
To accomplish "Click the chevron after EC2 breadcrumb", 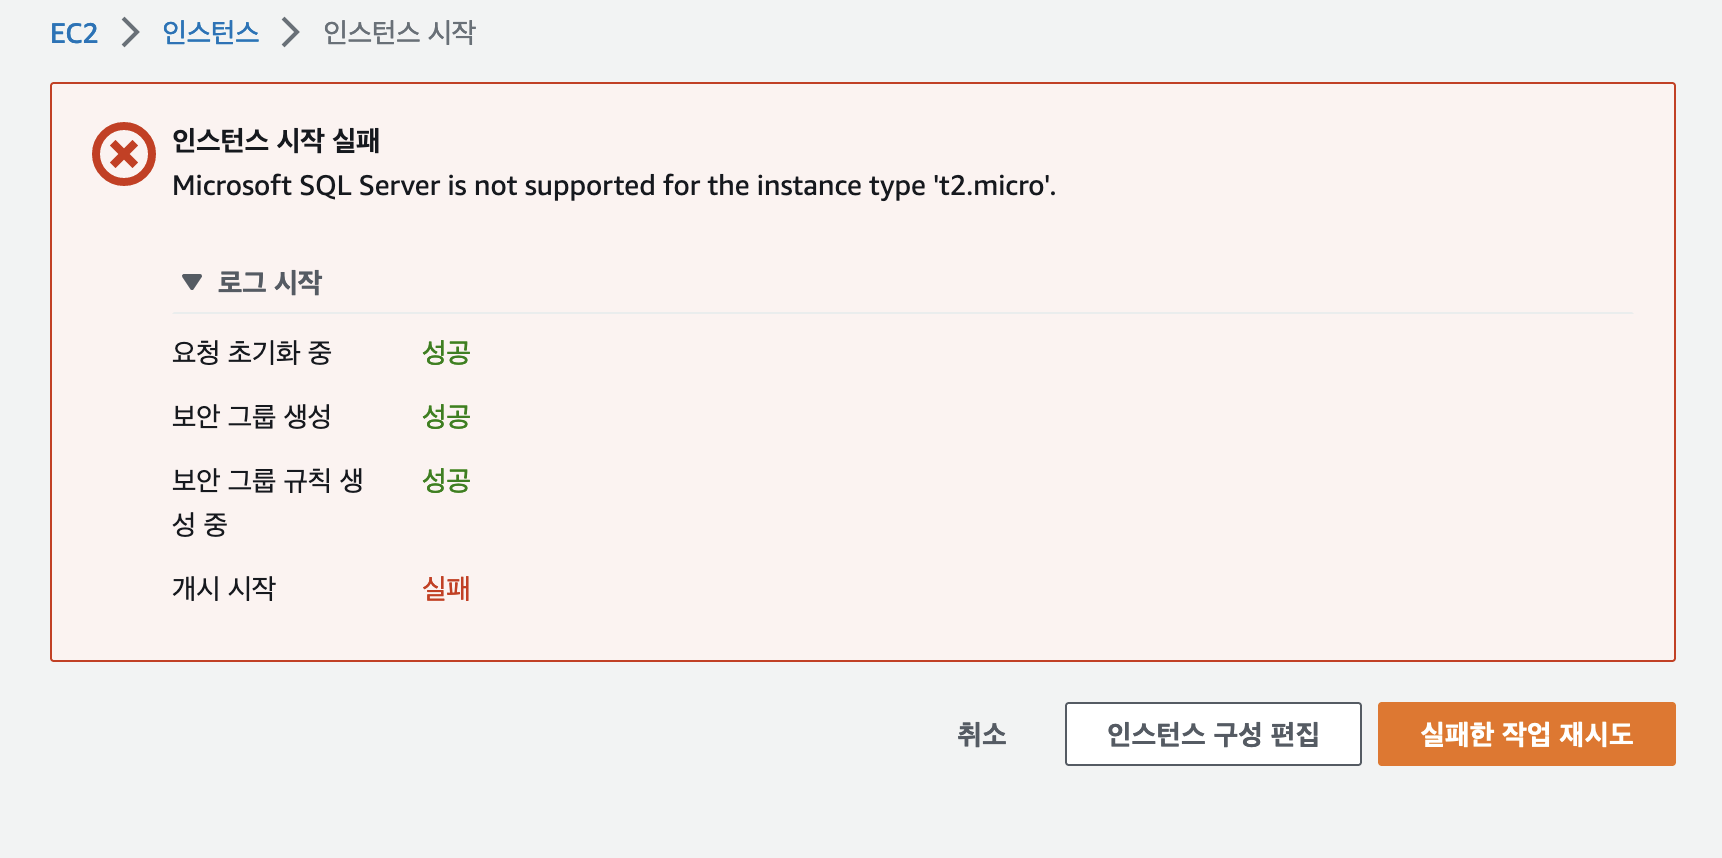I will [x=130, y=33].
